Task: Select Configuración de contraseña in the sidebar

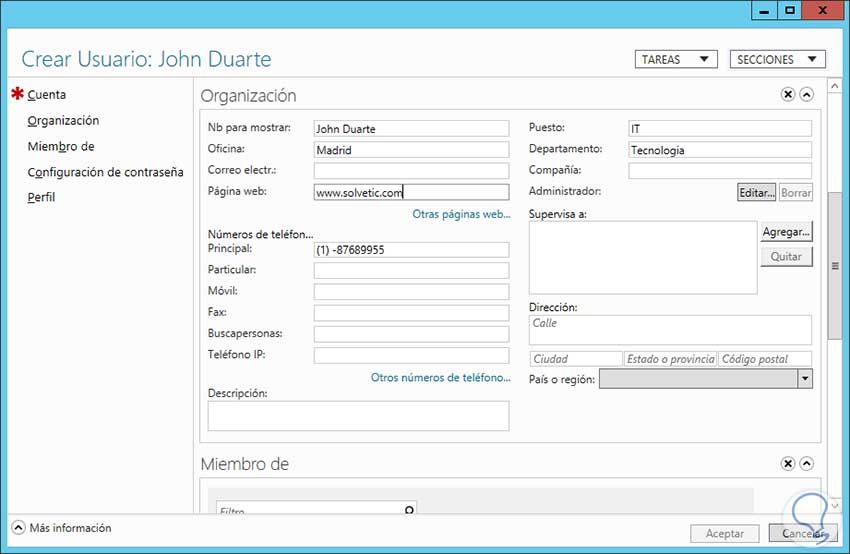Action: point(105,172)
